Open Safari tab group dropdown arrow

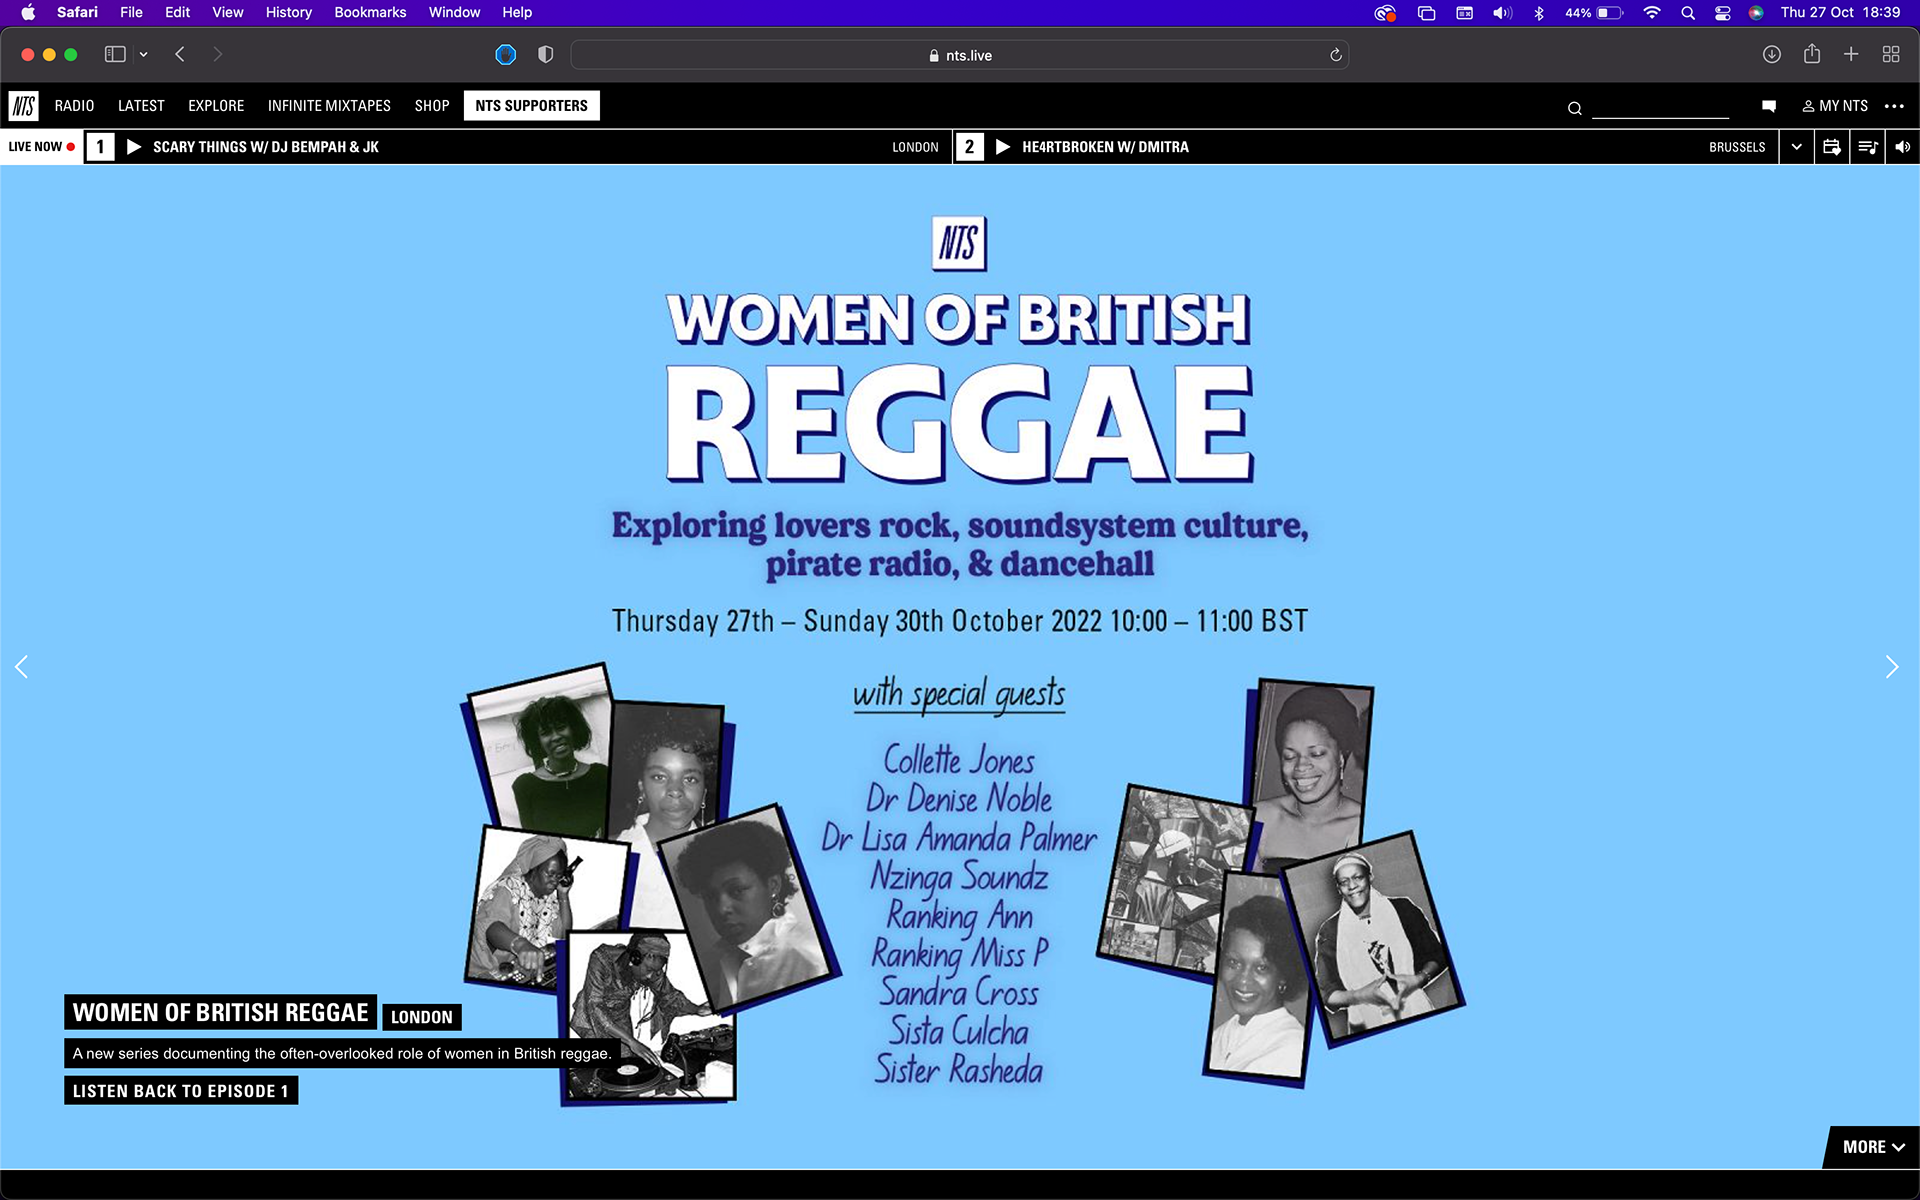(144, 55)
